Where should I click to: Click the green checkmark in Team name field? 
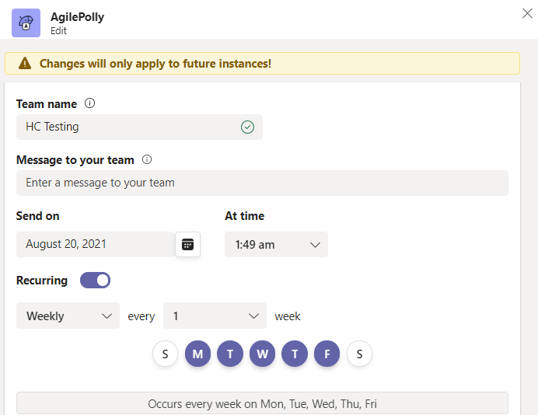247,127
